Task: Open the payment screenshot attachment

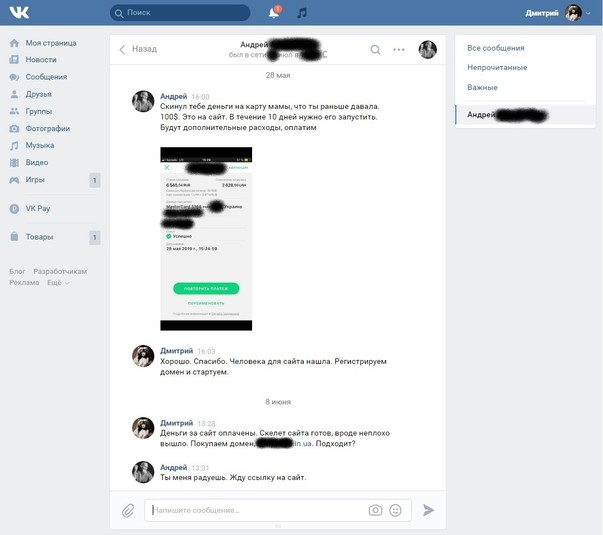Action: pos(206,238)
